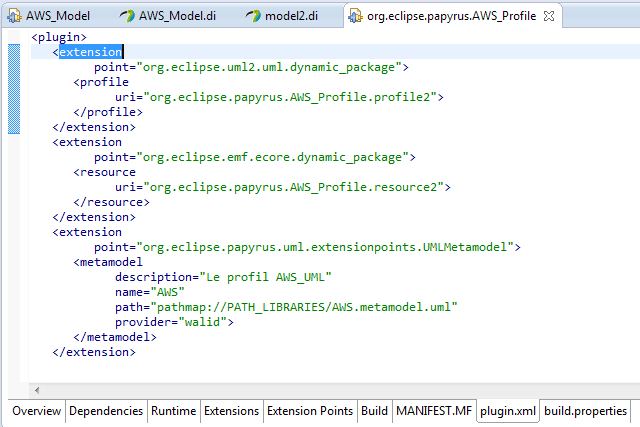Click the </profile> closing tag
Screen dimensions: 640x427
point(108,112)
